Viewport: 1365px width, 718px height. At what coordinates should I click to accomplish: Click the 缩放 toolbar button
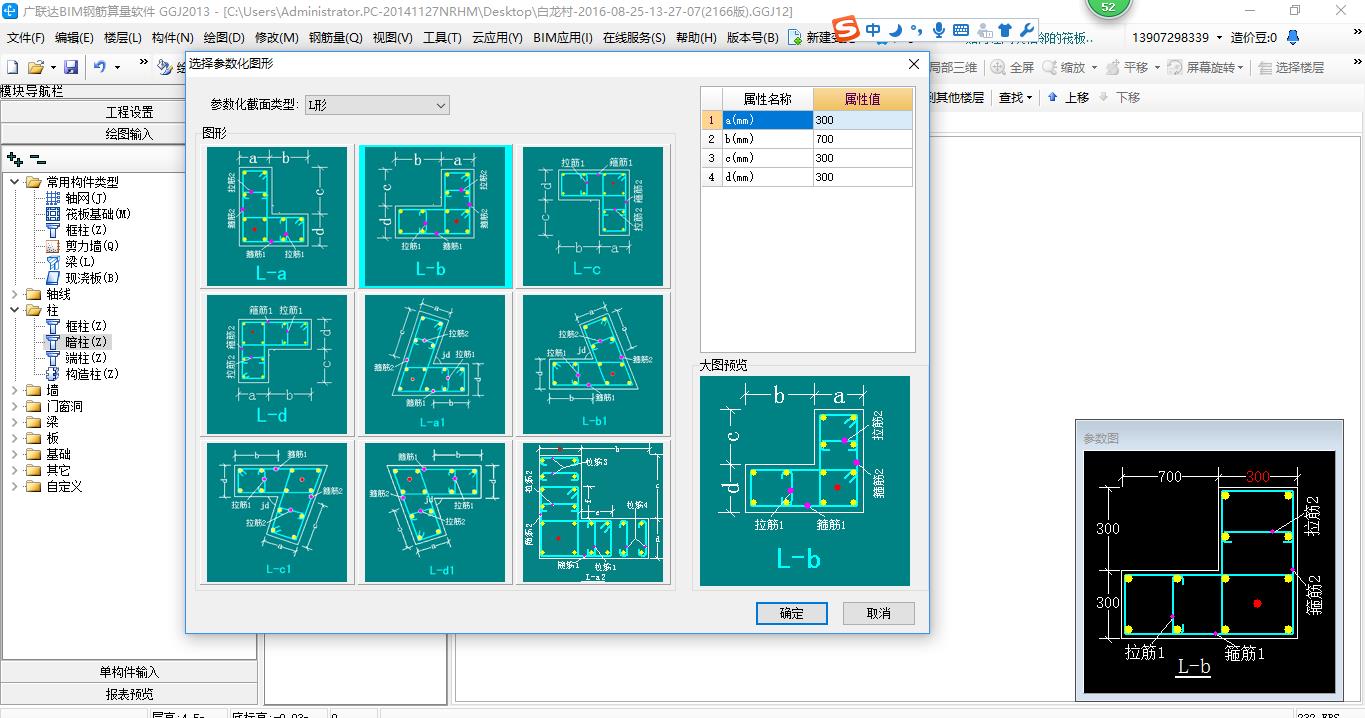1064,67
